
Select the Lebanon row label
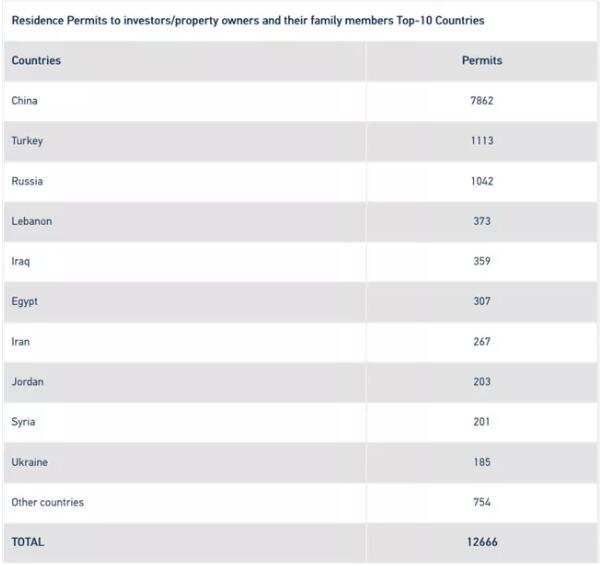32,221
